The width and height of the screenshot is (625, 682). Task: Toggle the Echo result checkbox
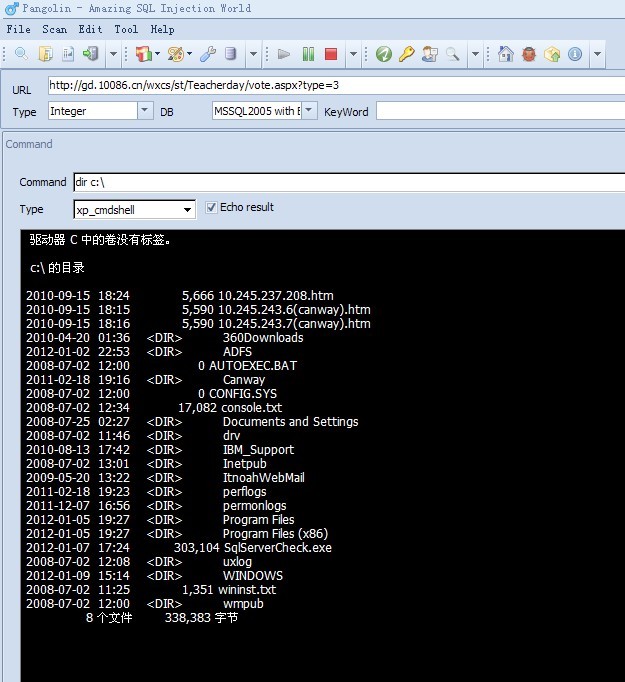211,207
